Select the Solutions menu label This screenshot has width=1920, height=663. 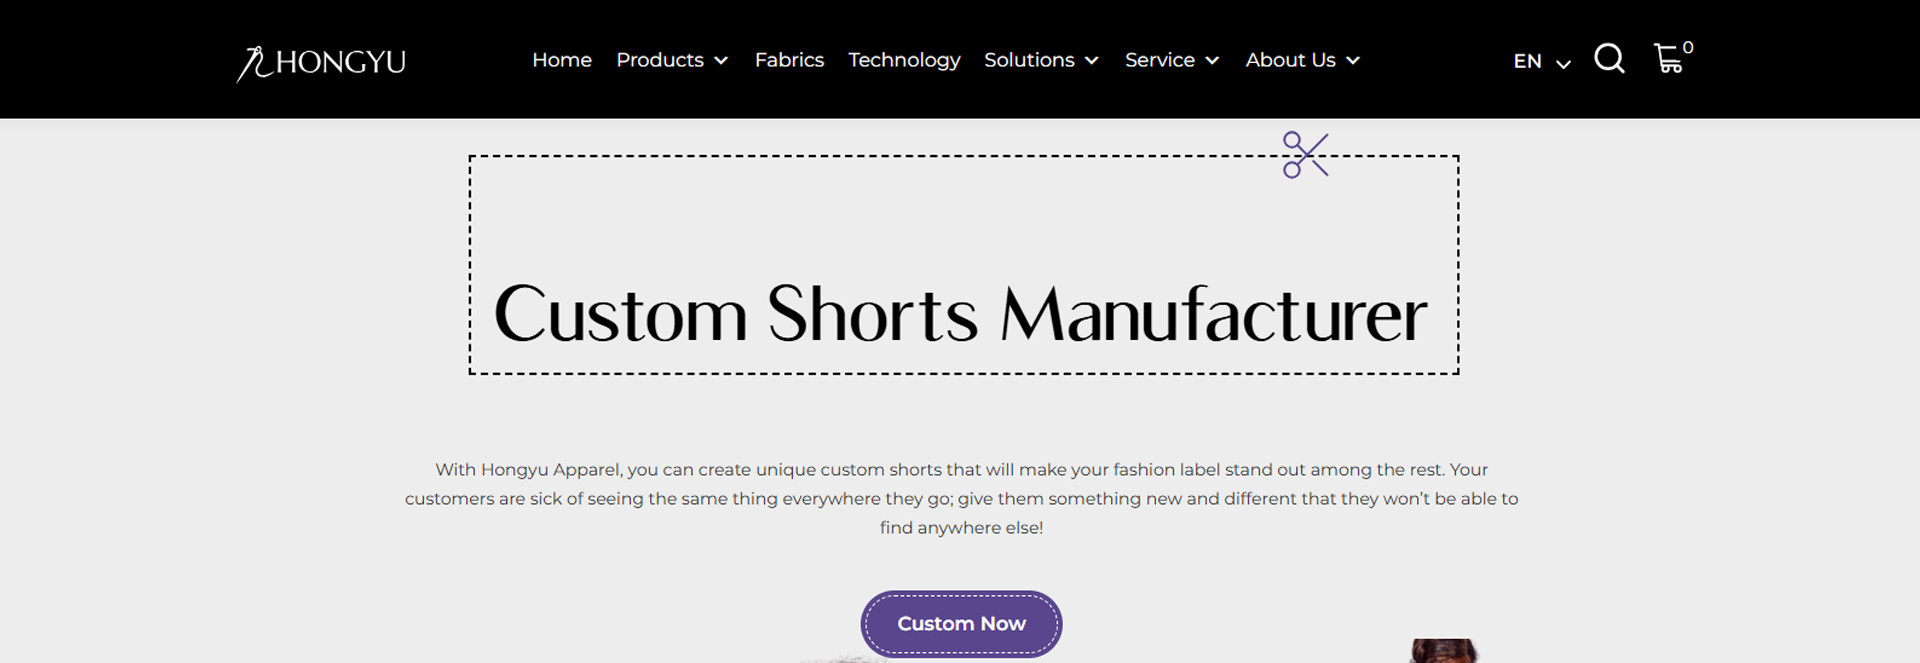(1029, 60)
